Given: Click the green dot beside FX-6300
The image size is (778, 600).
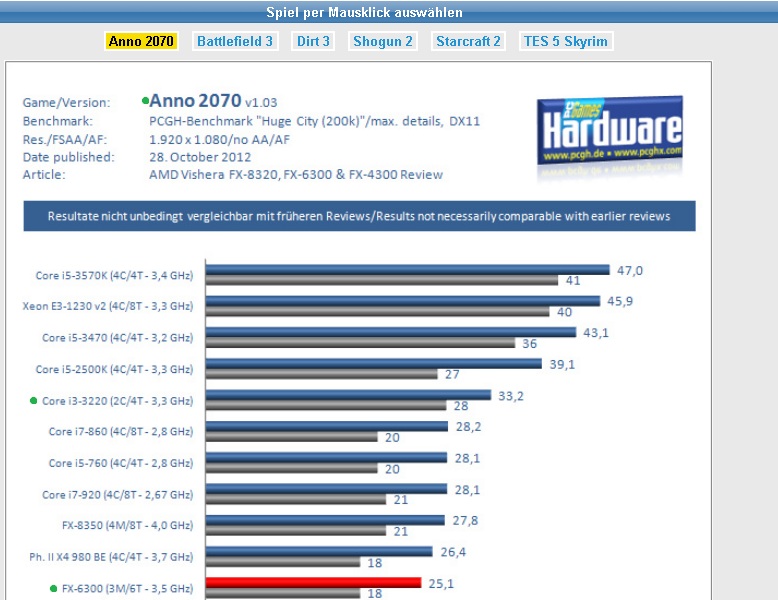Looking at the screenshot, I should [54, 589].
